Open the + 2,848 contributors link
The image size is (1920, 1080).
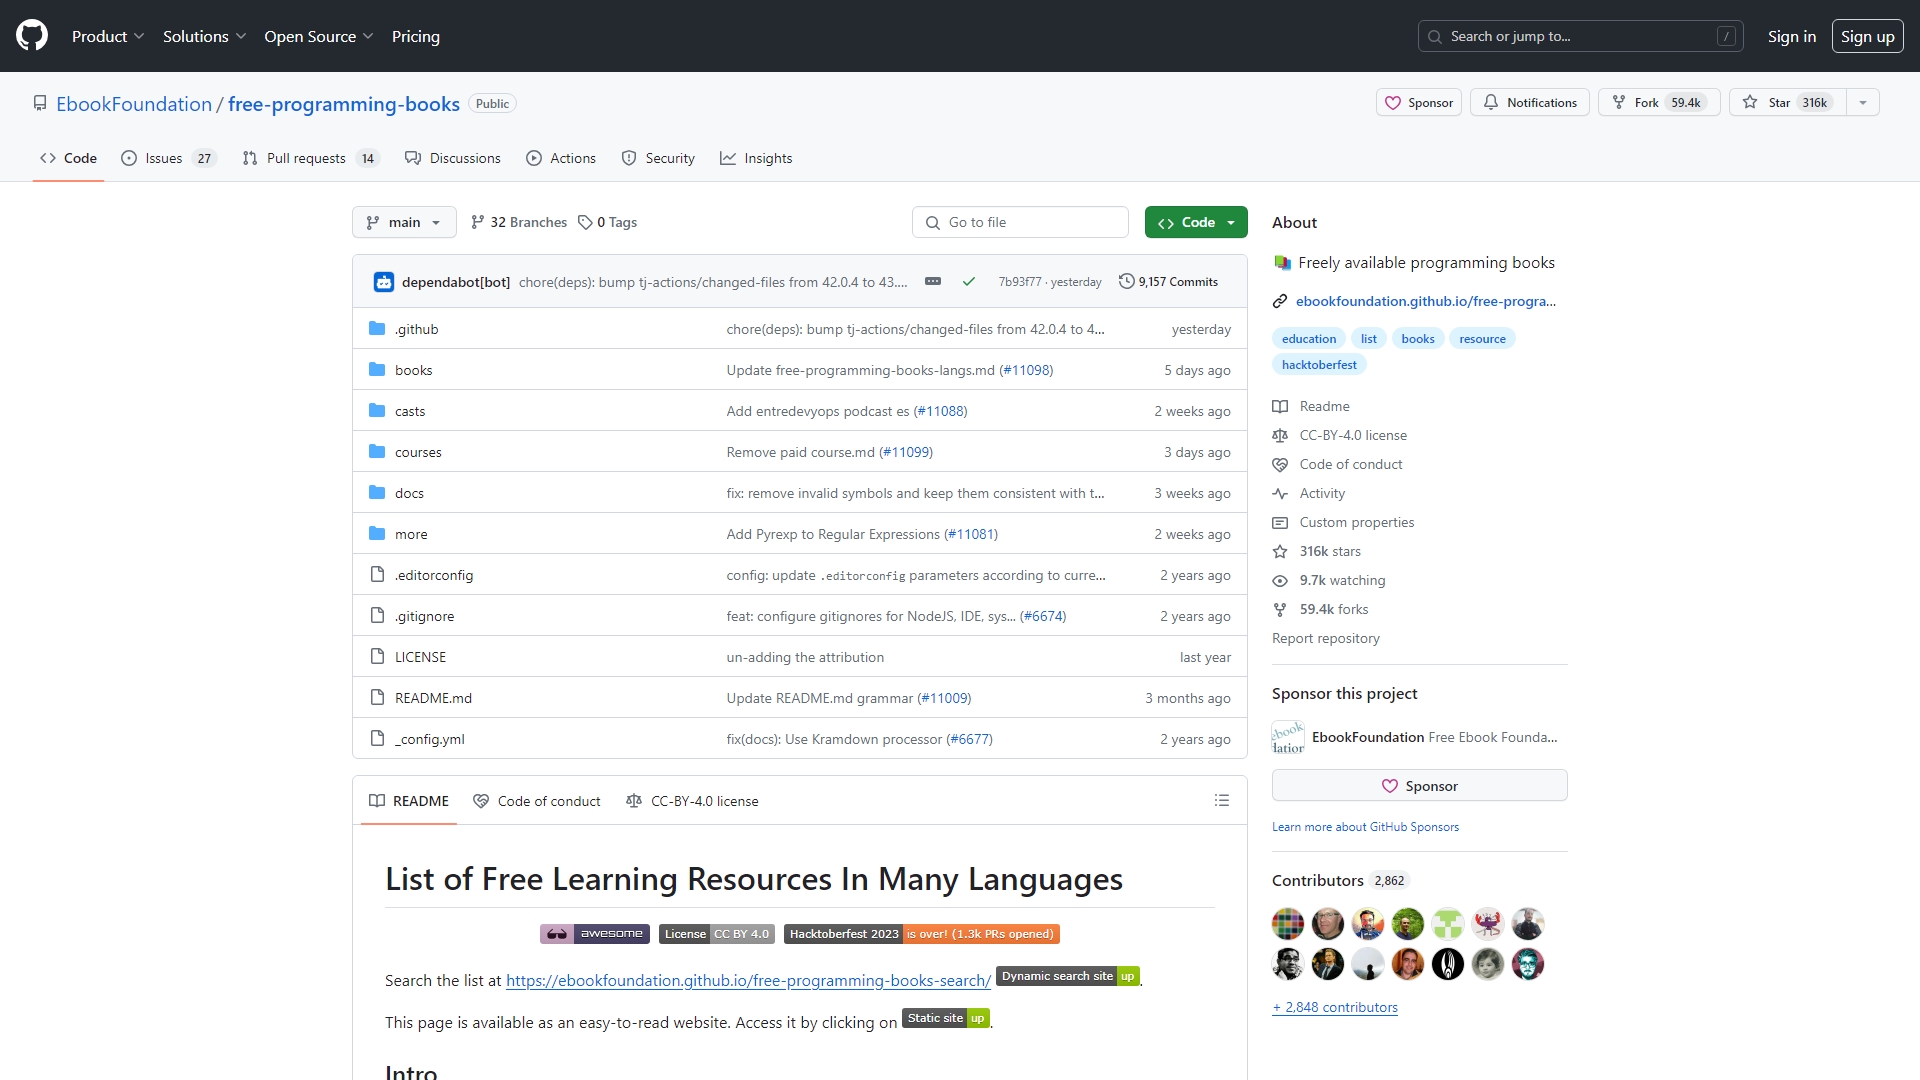pos(1335,1007)
